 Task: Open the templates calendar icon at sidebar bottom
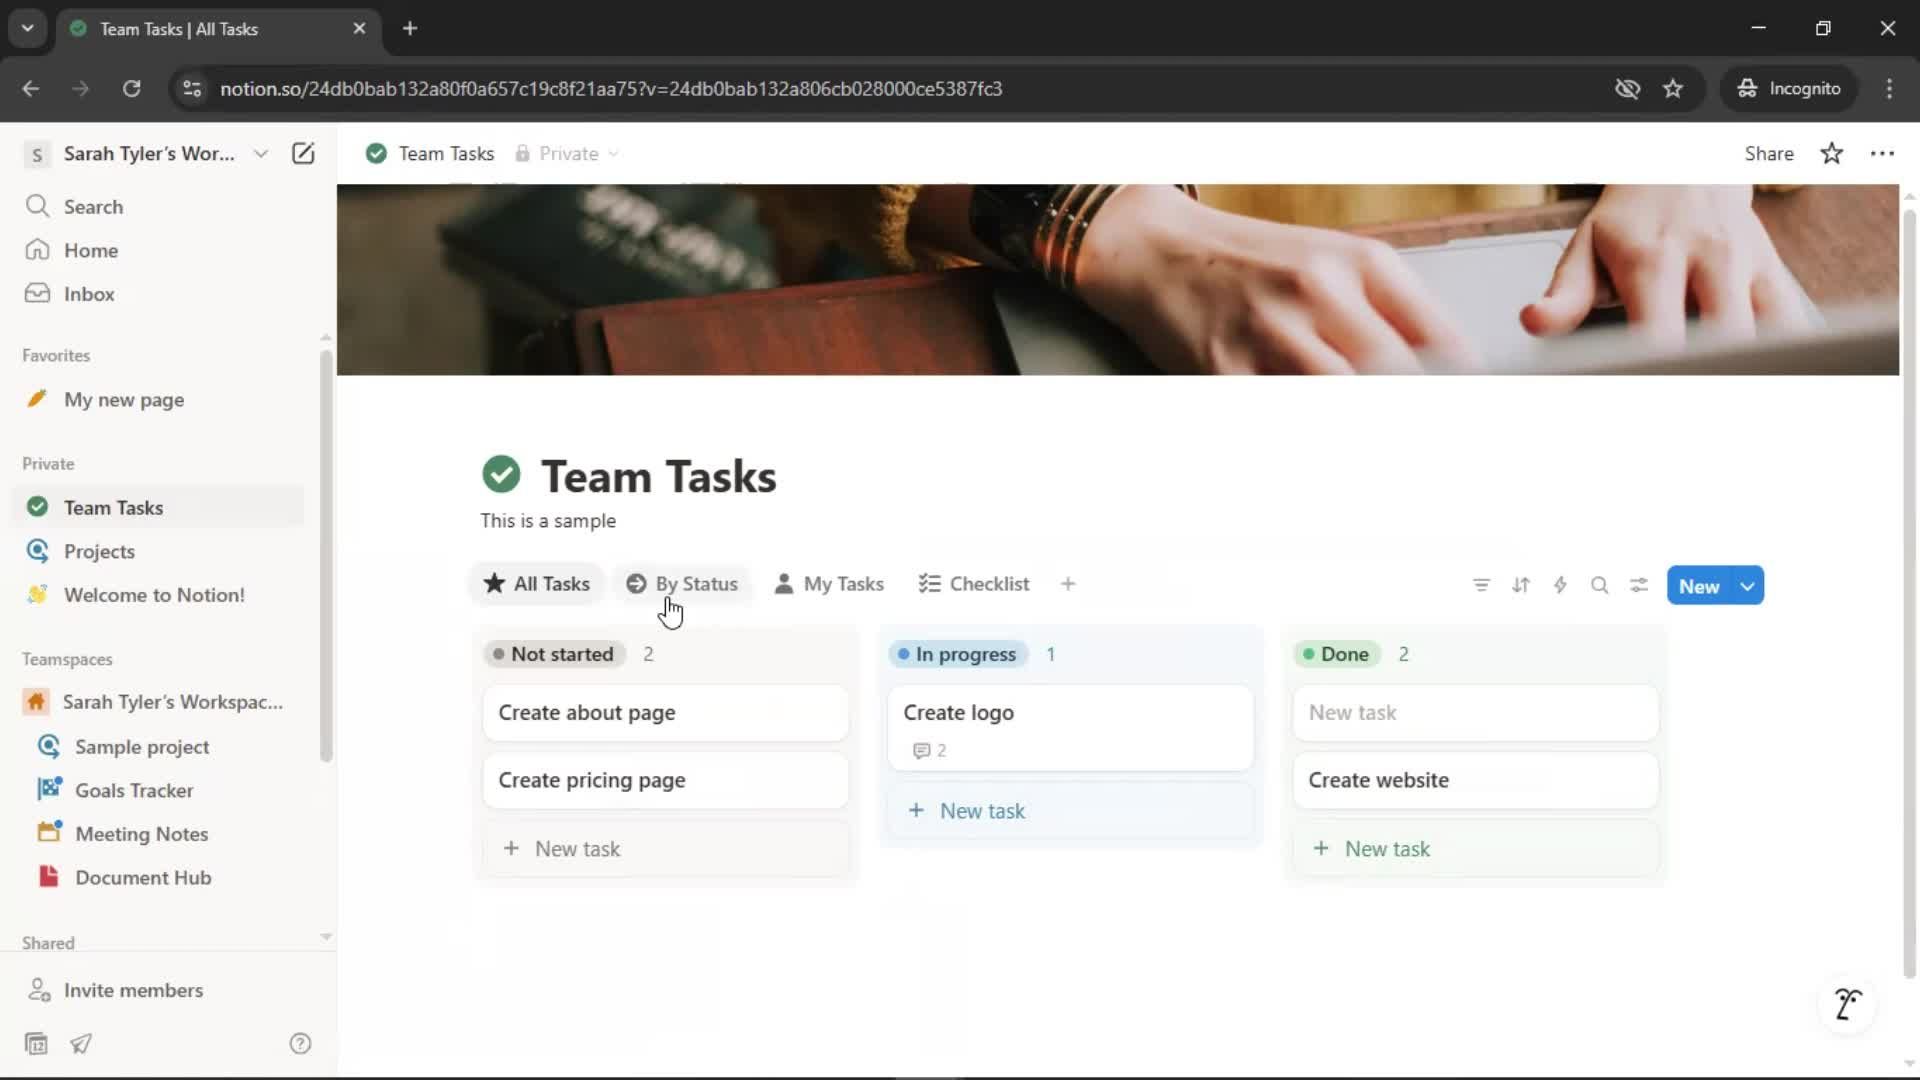(36, 1044)
